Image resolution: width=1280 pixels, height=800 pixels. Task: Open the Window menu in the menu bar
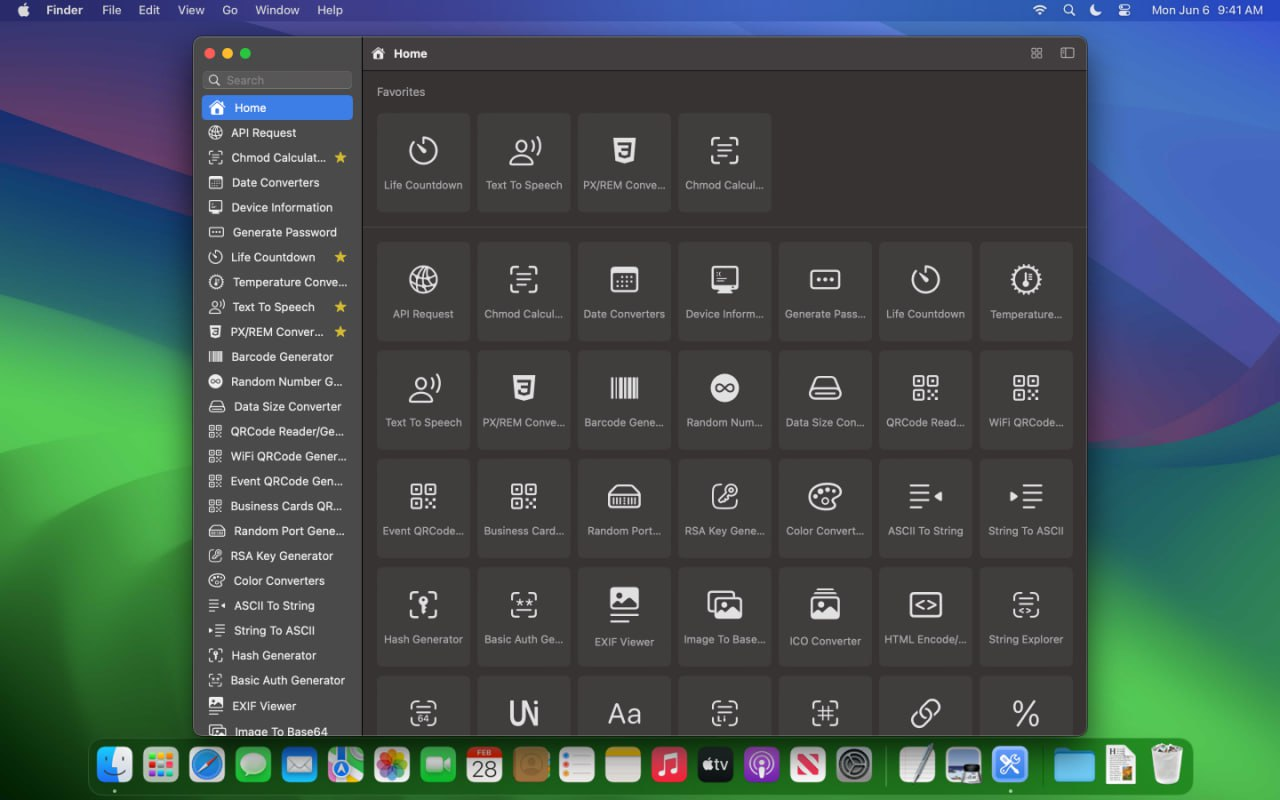(277, 10)
